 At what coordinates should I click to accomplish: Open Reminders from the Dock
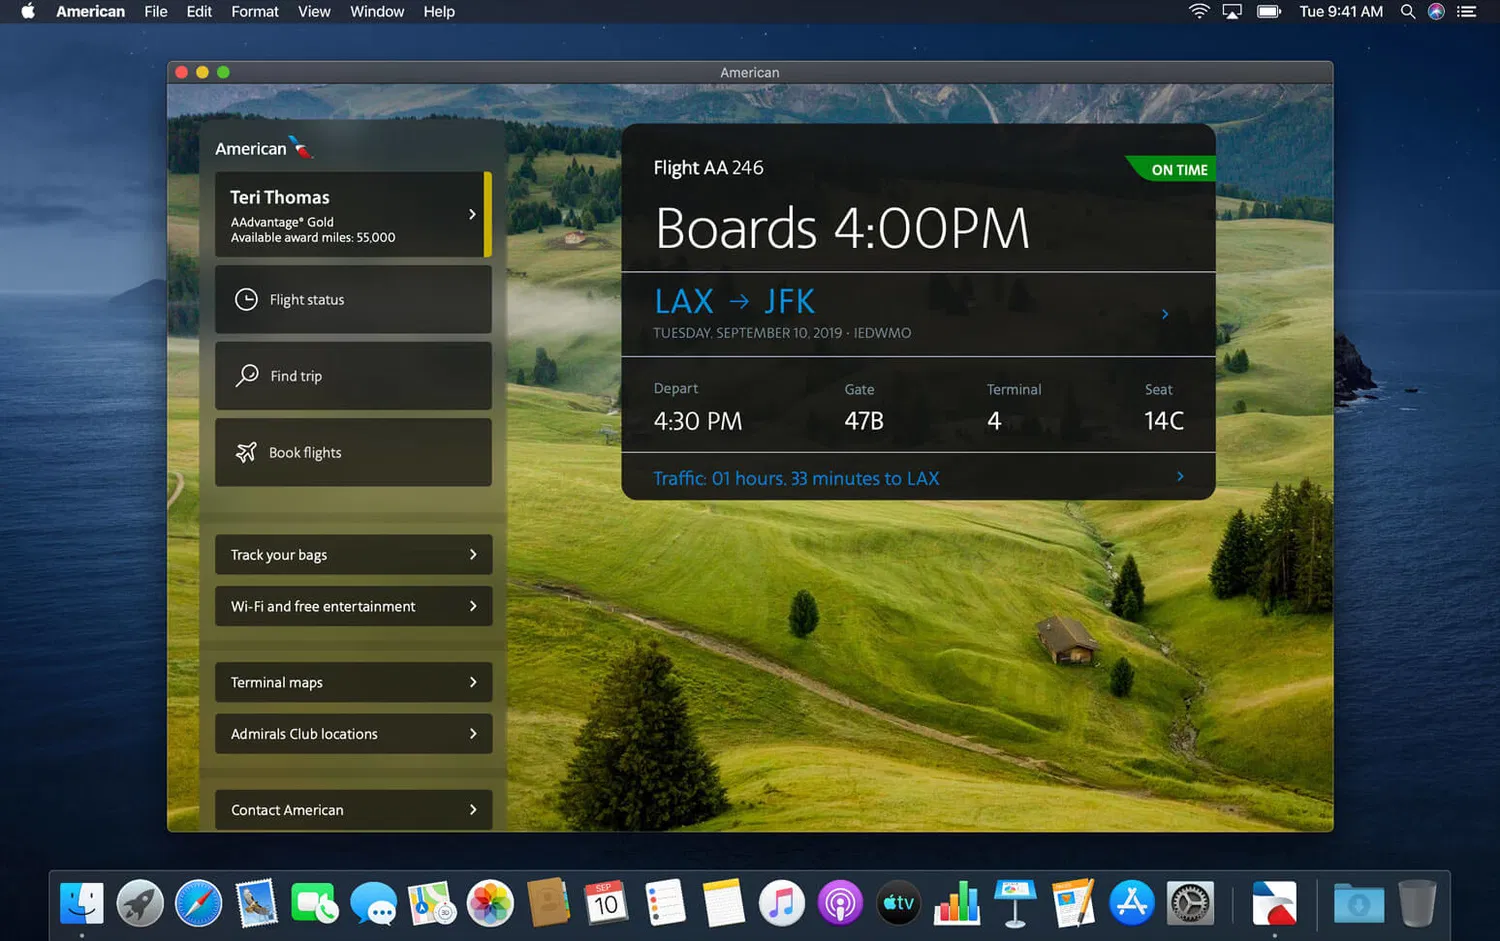[666, 904]
